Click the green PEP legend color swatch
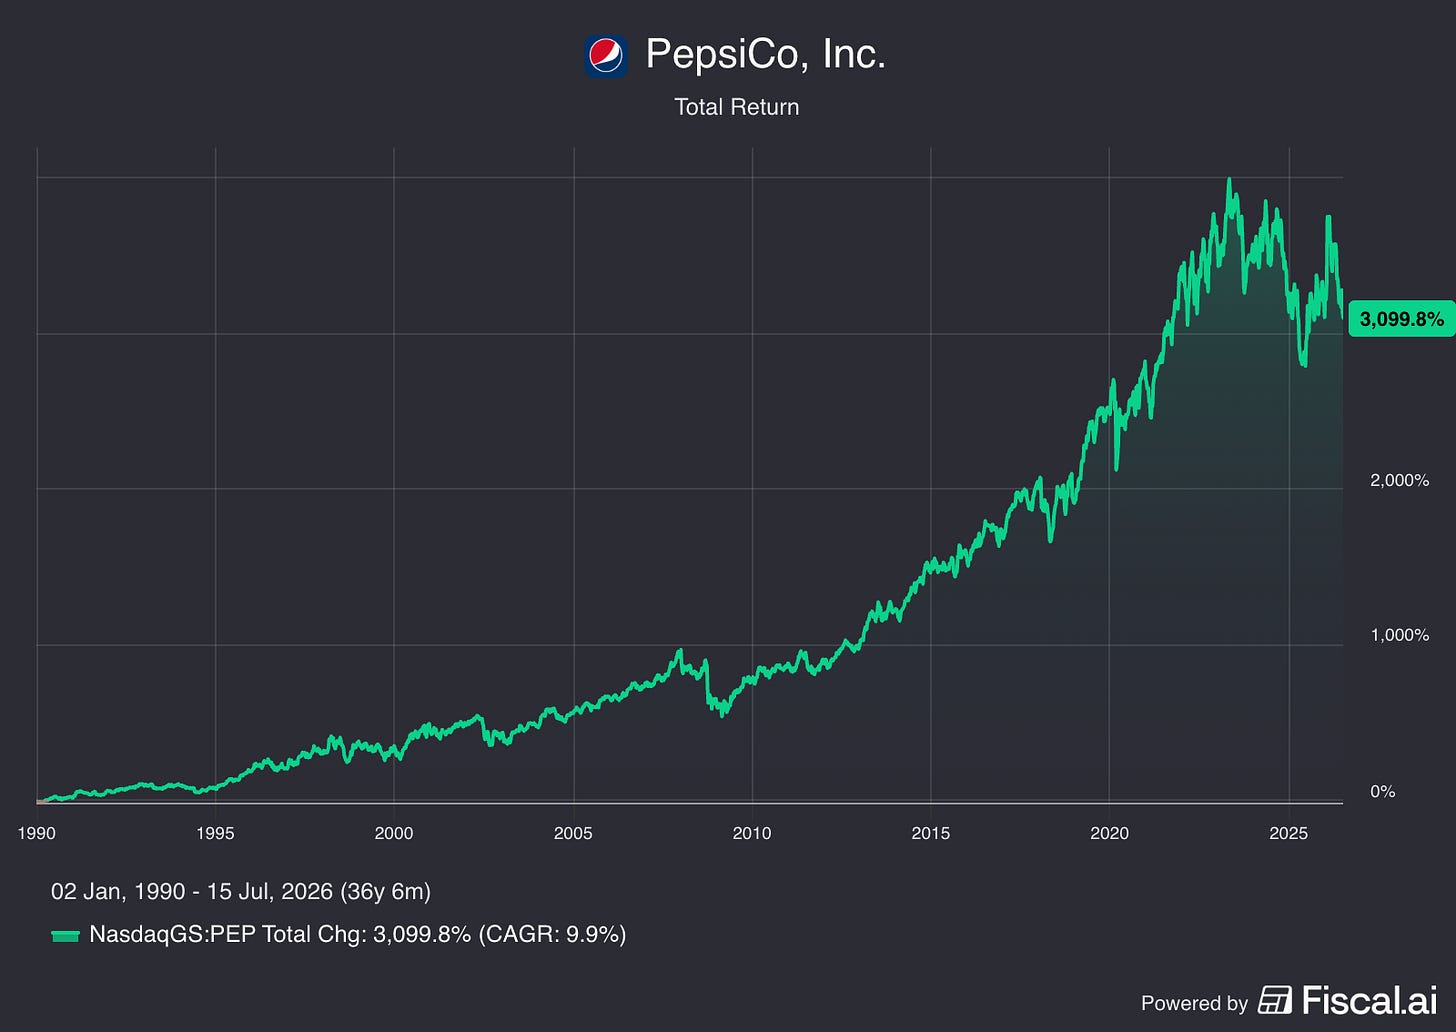1456x1032 pixels. (x=65, y=936)
